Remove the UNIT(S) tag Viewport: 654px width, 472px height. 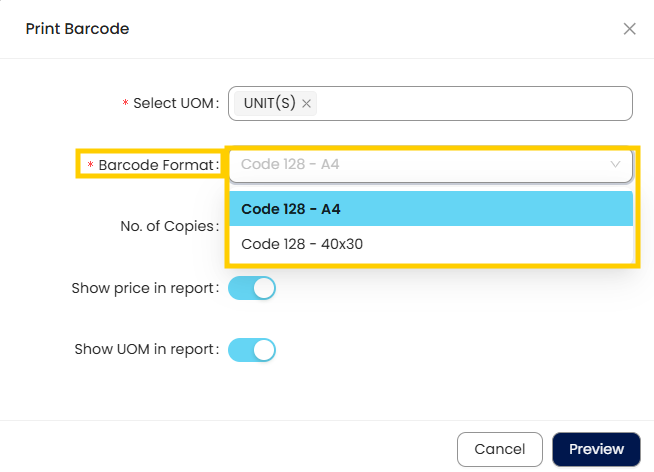click(x=306, y=103)
